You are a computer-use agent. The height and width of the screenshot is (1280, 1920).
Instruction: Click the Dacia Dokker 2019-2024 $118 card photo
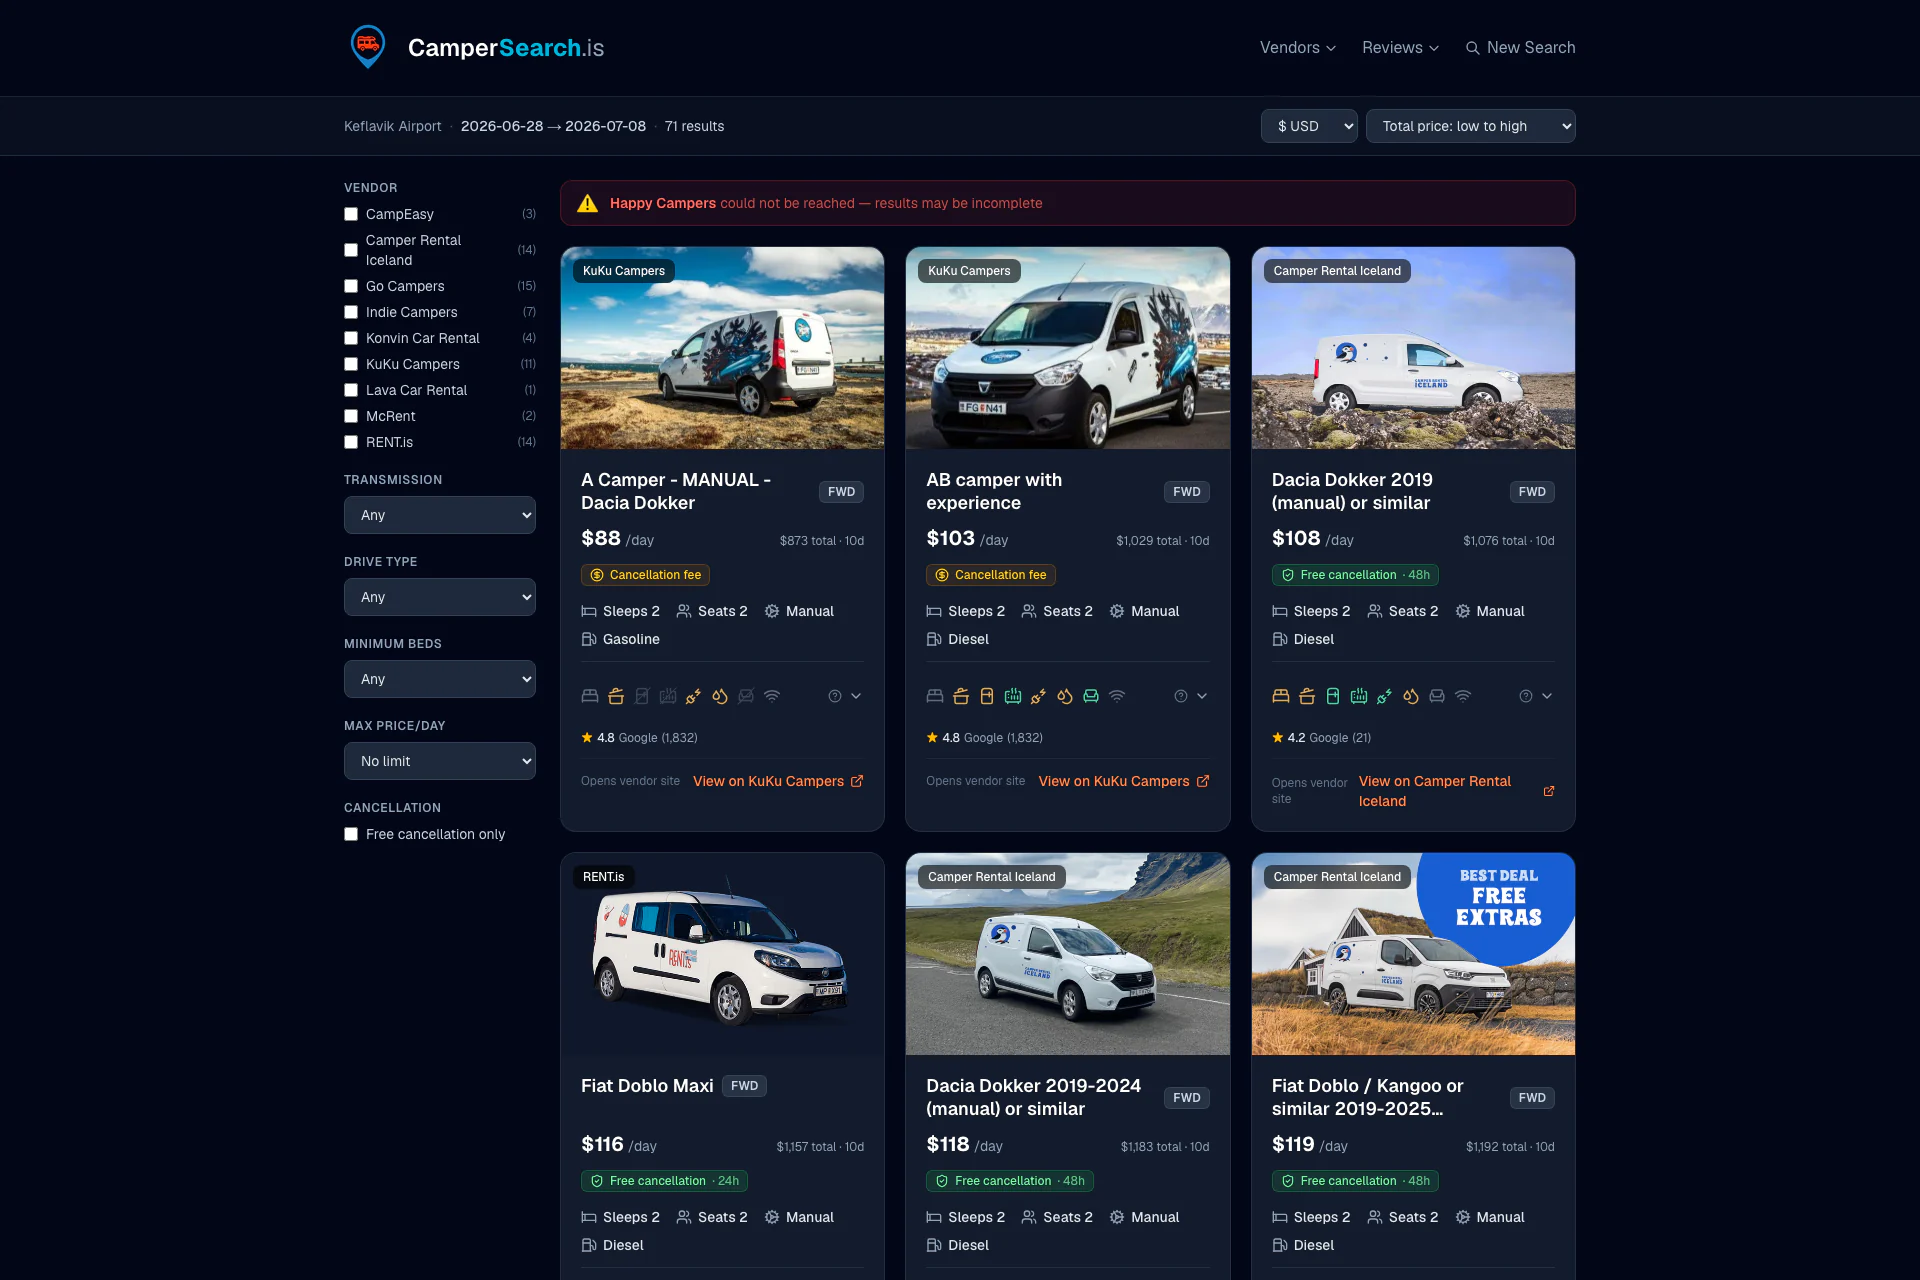1067,954
